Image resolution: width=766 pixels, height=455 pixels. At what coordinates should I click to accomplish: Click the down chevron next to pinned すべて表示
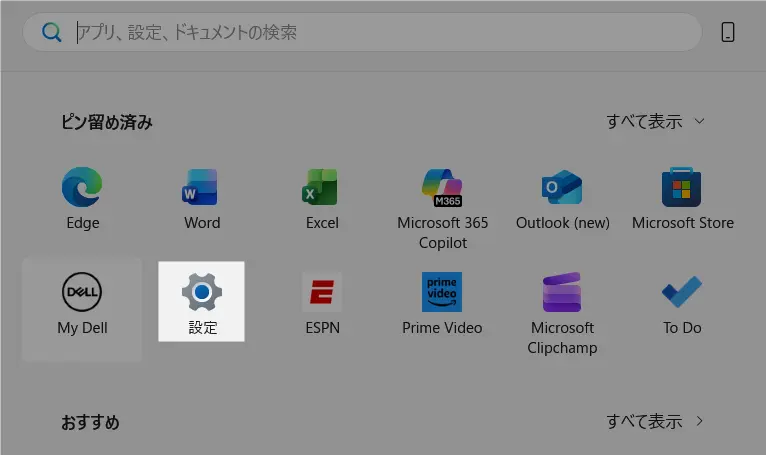click(699, 121)
